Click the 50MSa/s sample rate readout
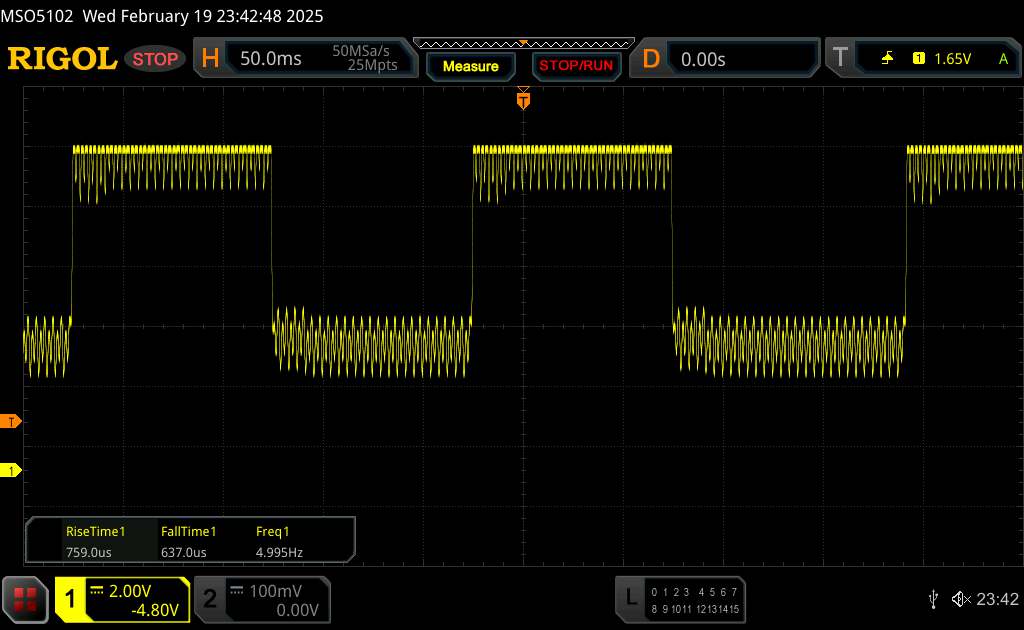Viewport: 1024px width, 630px height. 360,51
